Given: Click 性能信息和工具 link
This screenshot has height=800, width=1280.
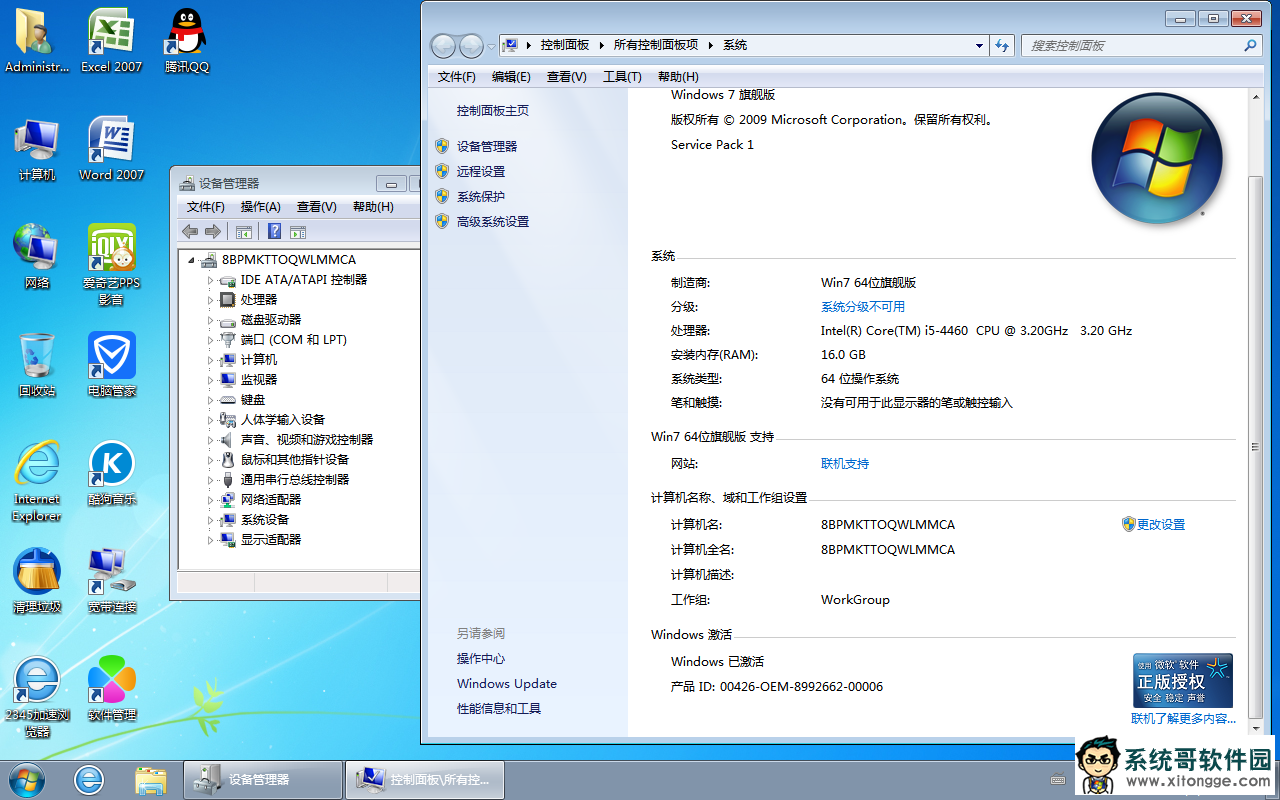Looking at the screenshot, I should coord(499,709).
